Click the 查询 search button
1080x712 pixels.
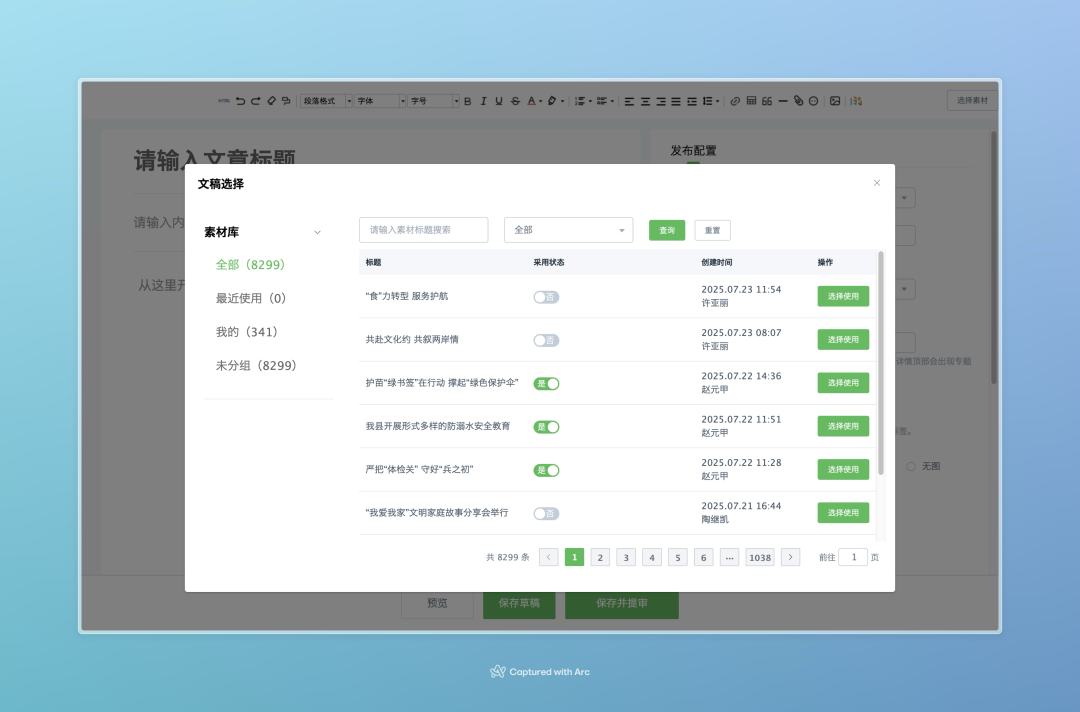(x=666, y=230)
